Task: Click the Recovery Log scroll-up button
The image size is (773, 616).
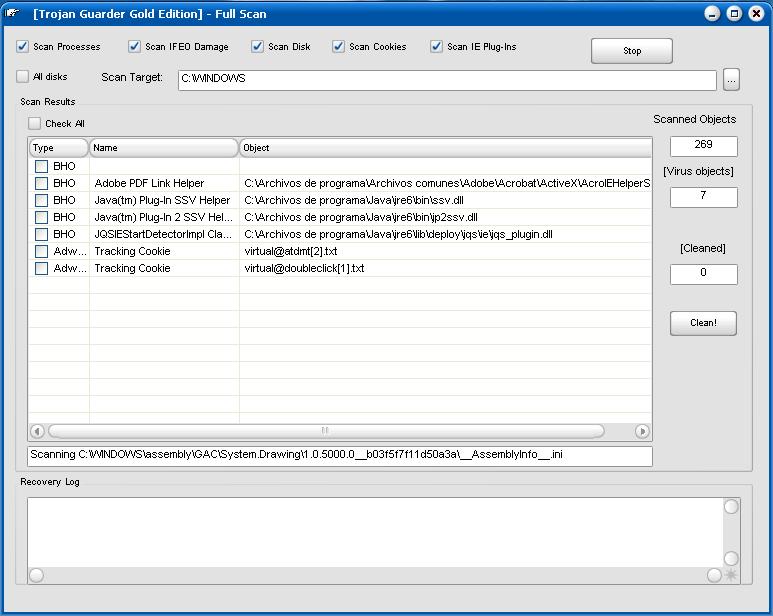Action: [x=731, y=506]
